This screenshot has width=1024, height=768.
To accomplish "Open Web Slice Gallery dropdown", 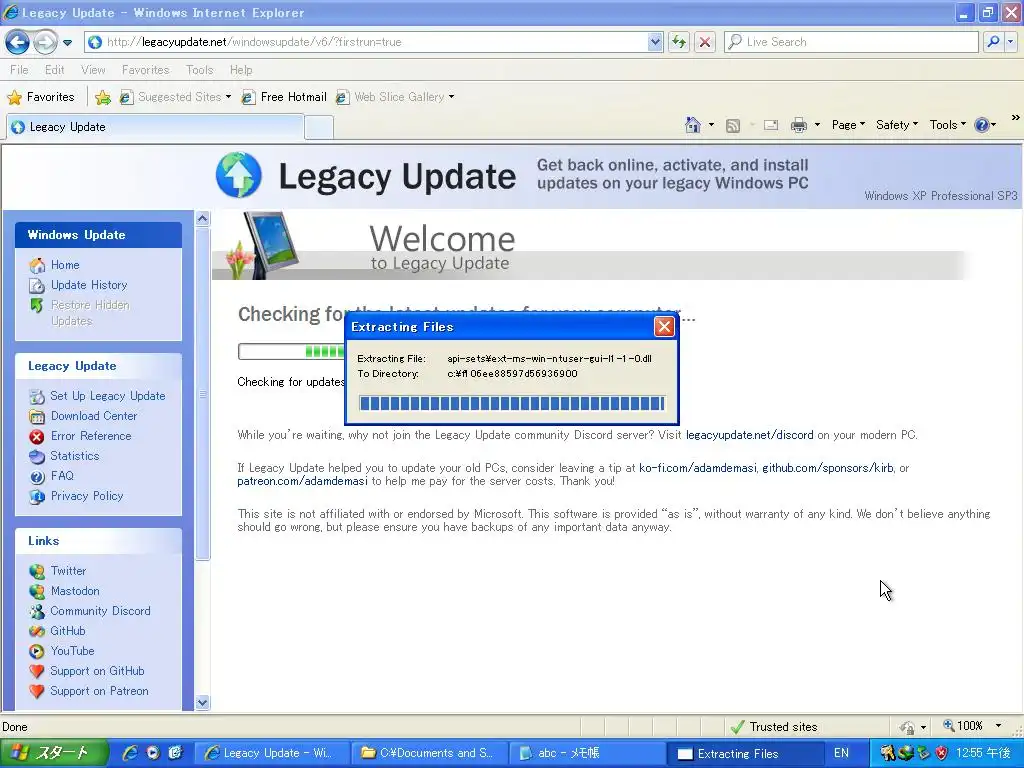I will click(x=394, y=97).
